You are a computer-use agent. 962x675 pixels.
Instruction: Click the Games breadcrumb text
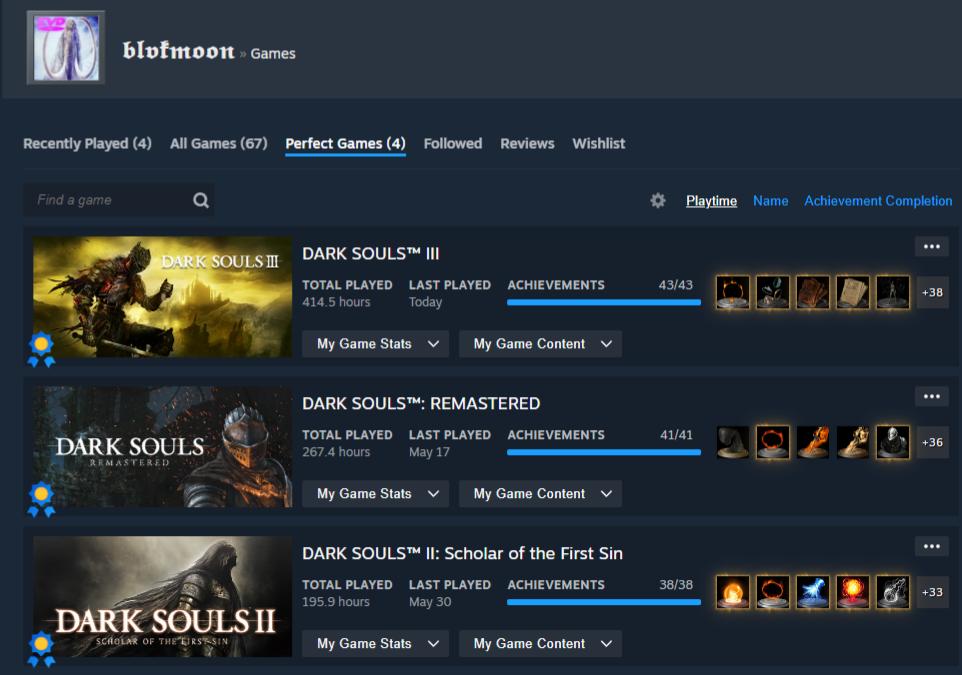pyautogui.click(x=273, y=53)
